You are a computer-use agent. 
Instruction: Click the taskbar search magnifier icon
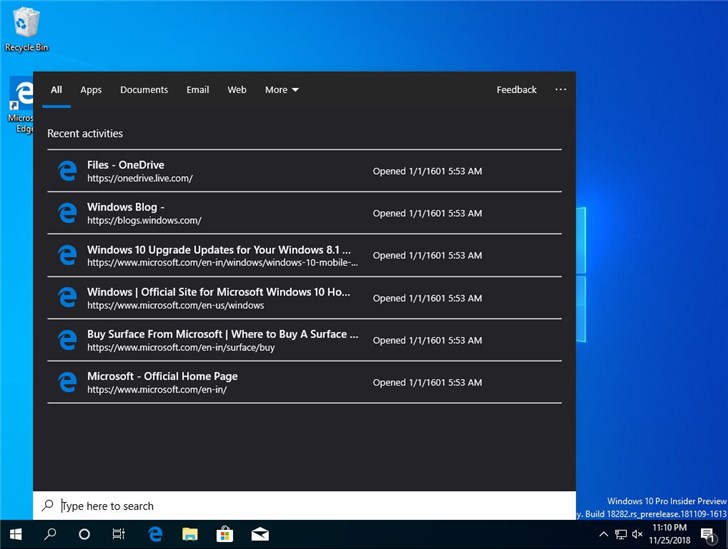50,534
